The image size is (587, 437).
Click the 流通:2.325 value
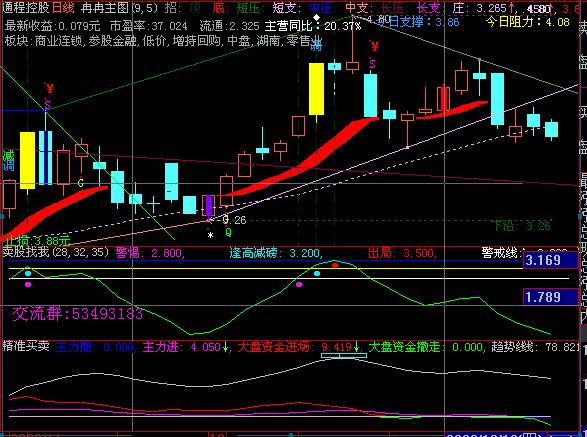coord(229,26)
